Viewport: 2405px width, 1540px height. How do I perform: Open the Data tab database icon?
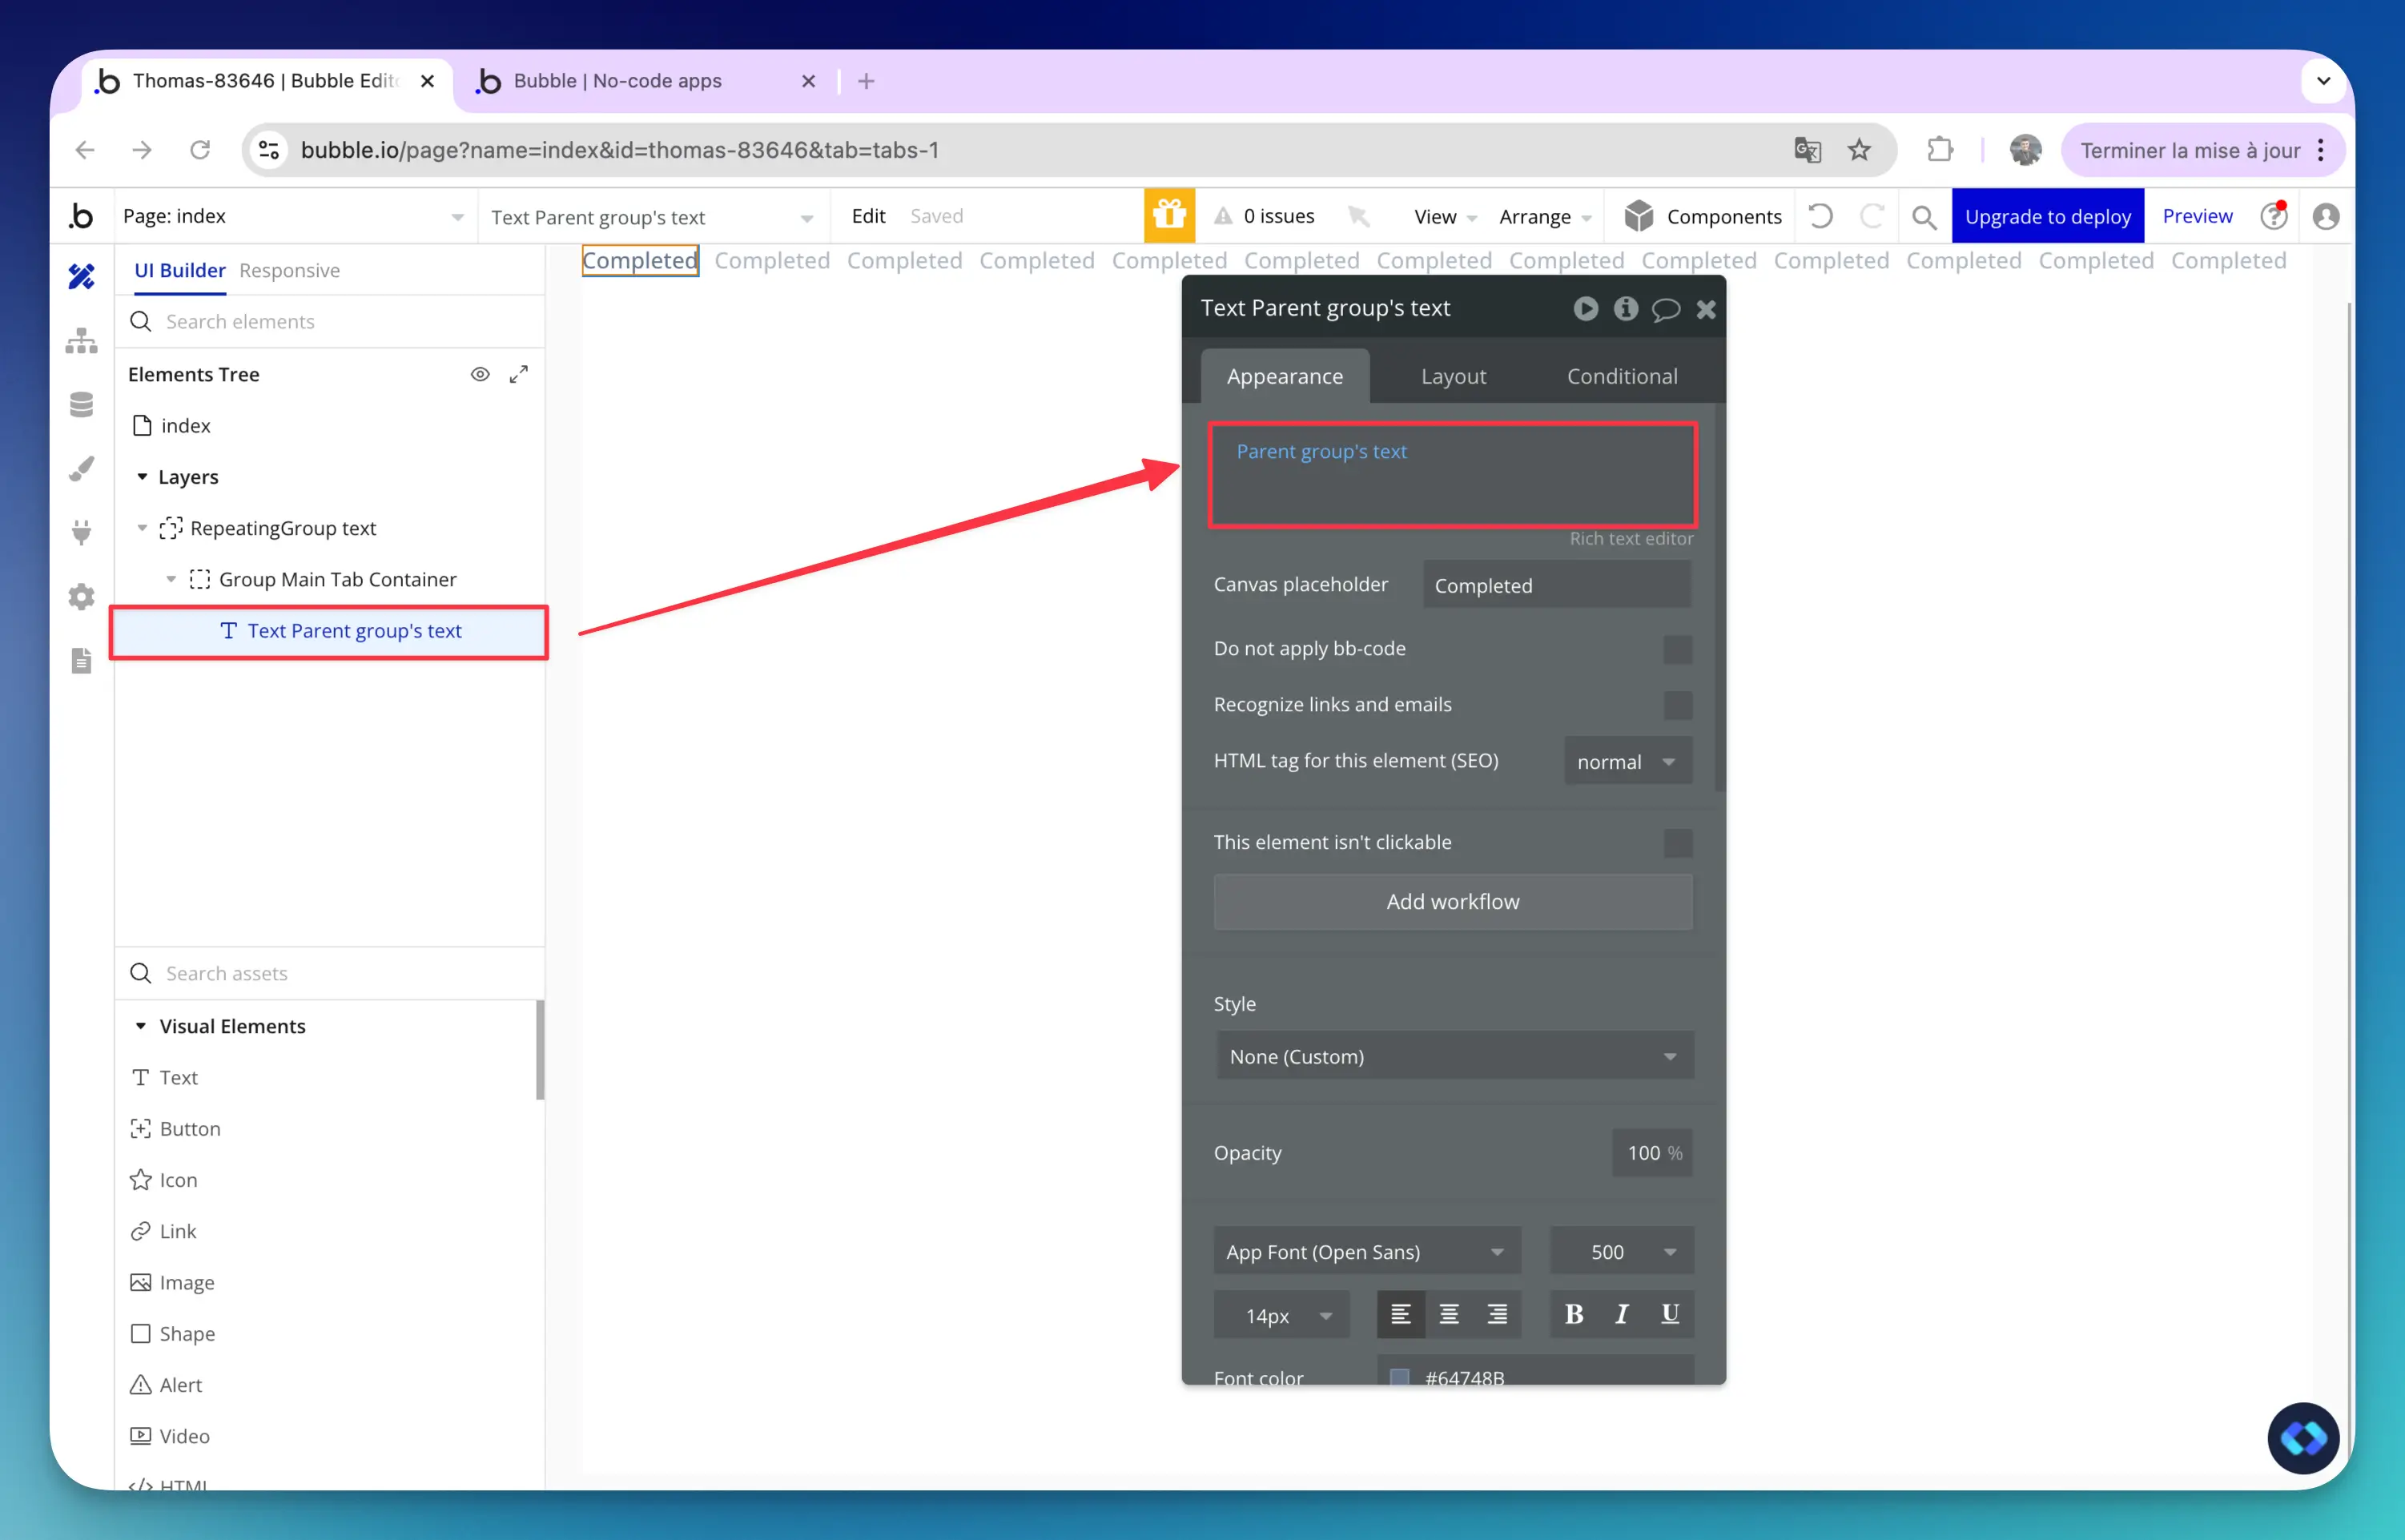[81, 404]
